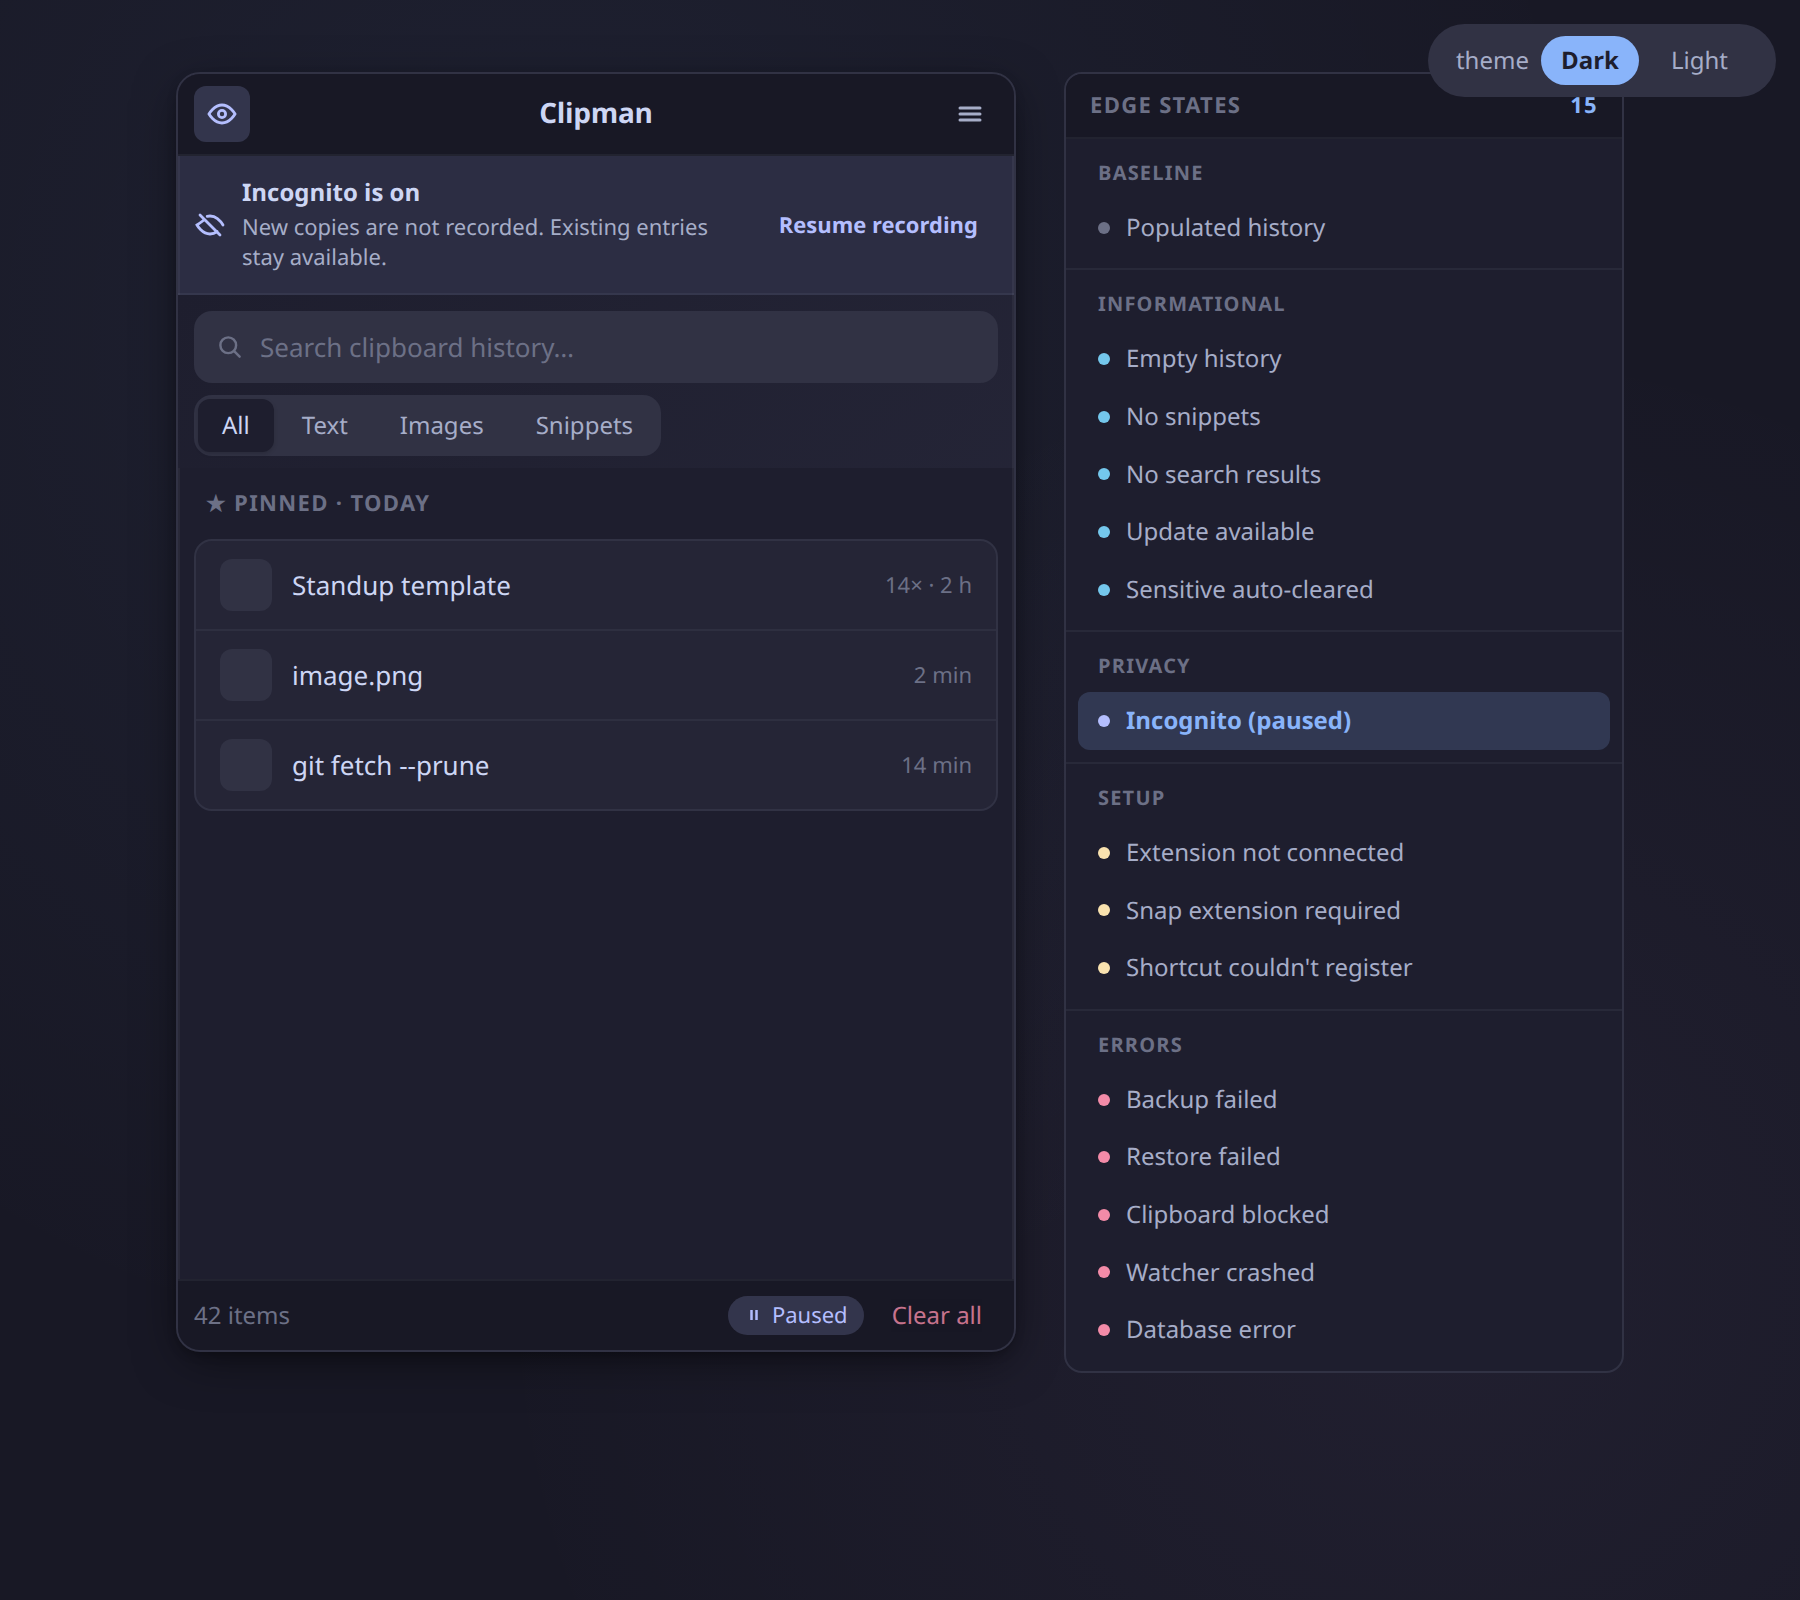Select Empty history state
This screenshot has width=1800, height=1600.
[1343, 359]
